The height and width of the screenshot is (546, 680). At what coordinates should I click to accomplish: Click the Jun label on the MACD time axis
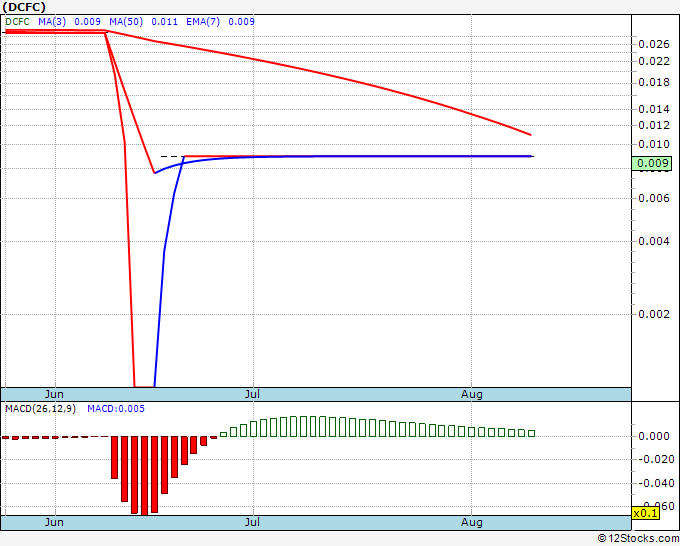[x=54, y=522]
